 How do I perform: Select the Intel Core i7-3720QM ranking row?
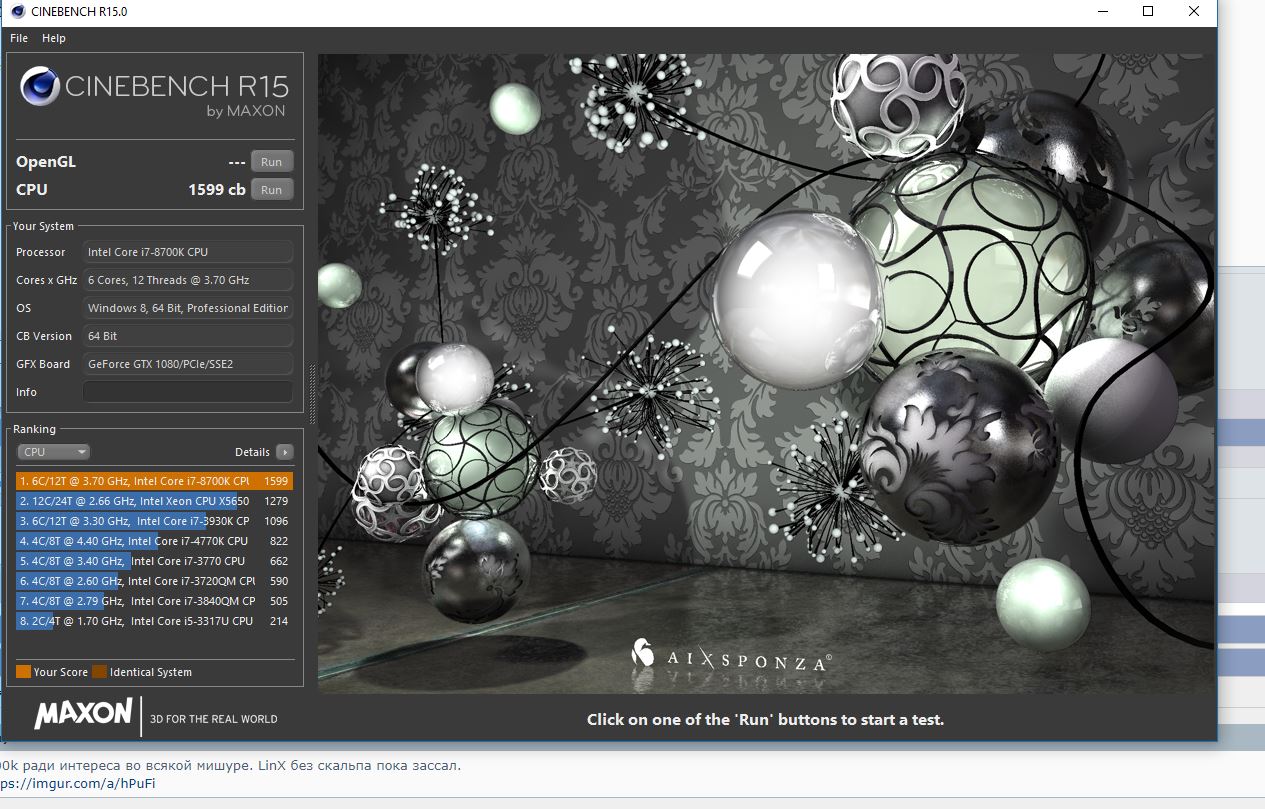pyautogui.click(x=155, y=581)
